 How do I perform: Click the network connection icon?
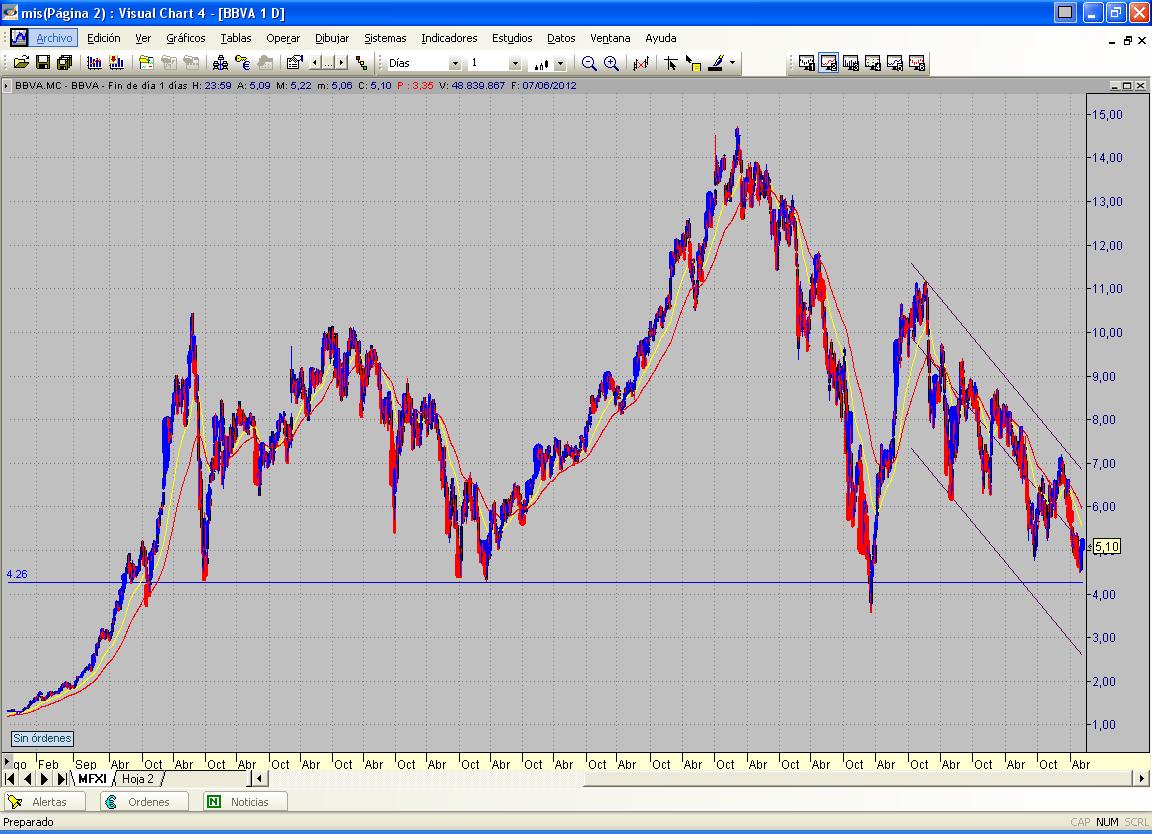click(220, 63)
